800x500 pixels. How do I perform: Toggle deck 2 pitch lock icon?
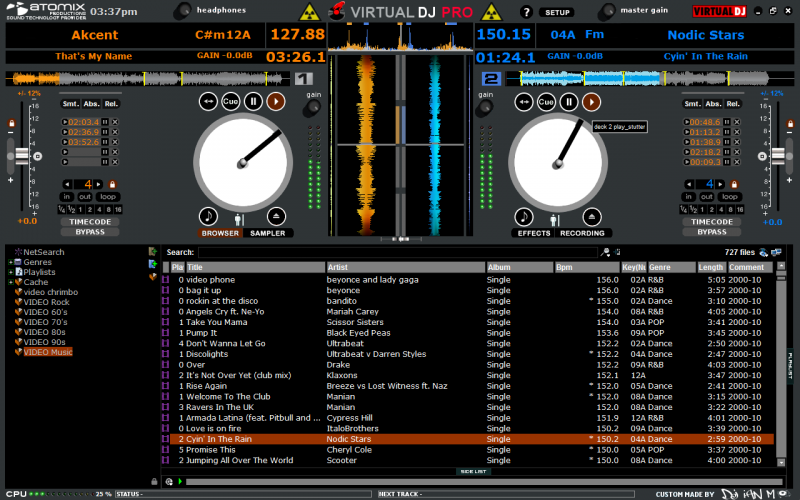tap(790, 123)
